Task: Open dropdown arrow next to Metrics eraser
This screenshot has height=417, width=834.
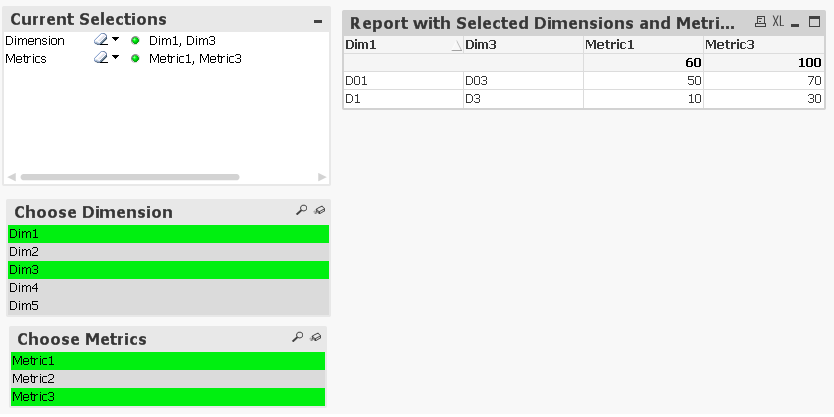Action: tap(115, 59)
